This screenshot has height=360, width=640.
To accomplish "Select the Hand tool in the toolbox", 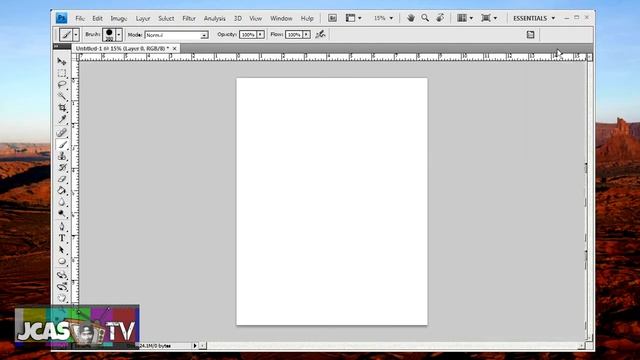I will pos(62,298).
